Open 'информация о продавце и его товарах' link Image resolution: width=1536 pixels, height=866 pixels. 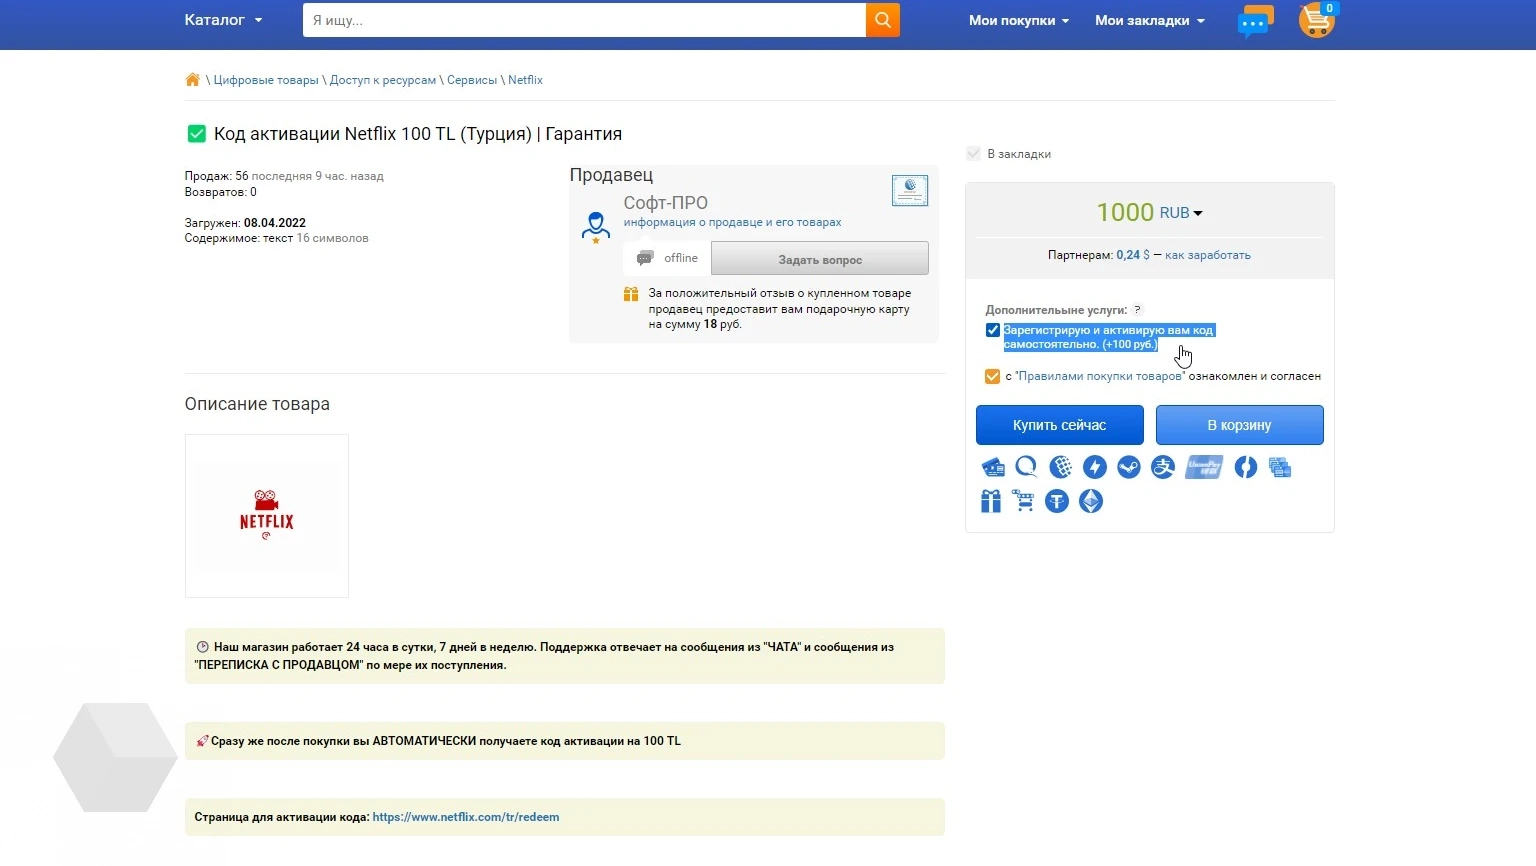pyautogui.click(x=733, y=223)
